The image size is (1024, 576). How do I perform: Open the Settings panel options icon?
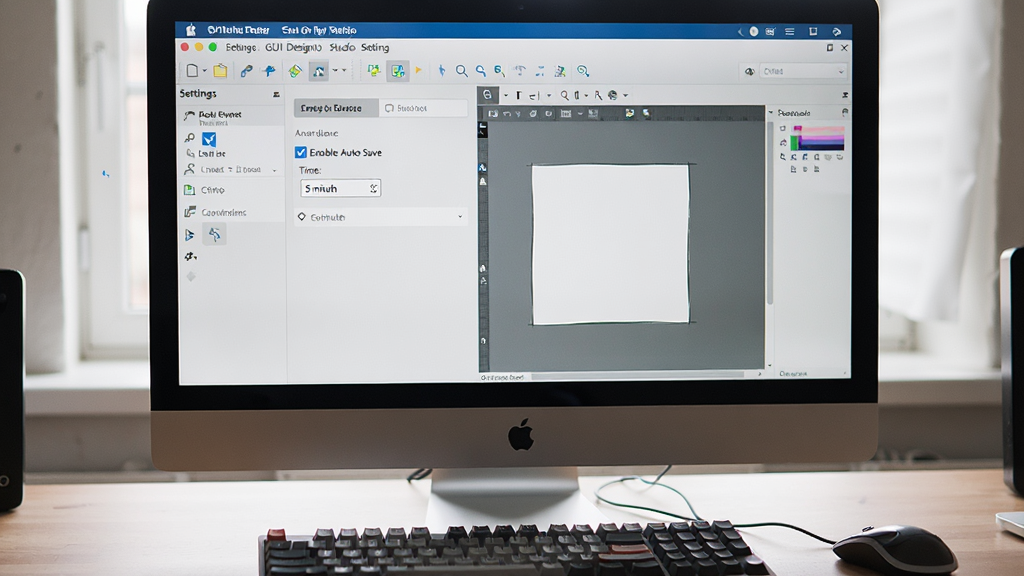tap(276, 95)
